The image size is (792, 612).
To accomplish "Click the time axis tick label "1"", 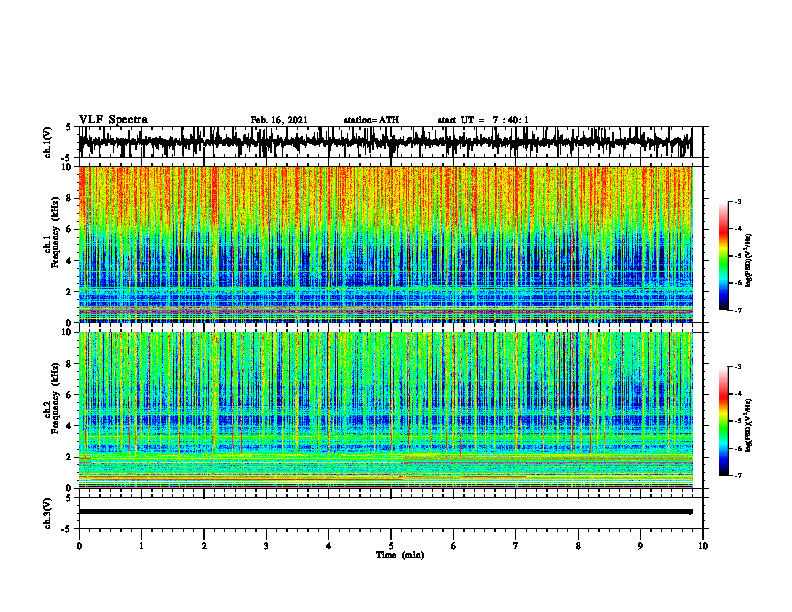I will pos(141,546).
